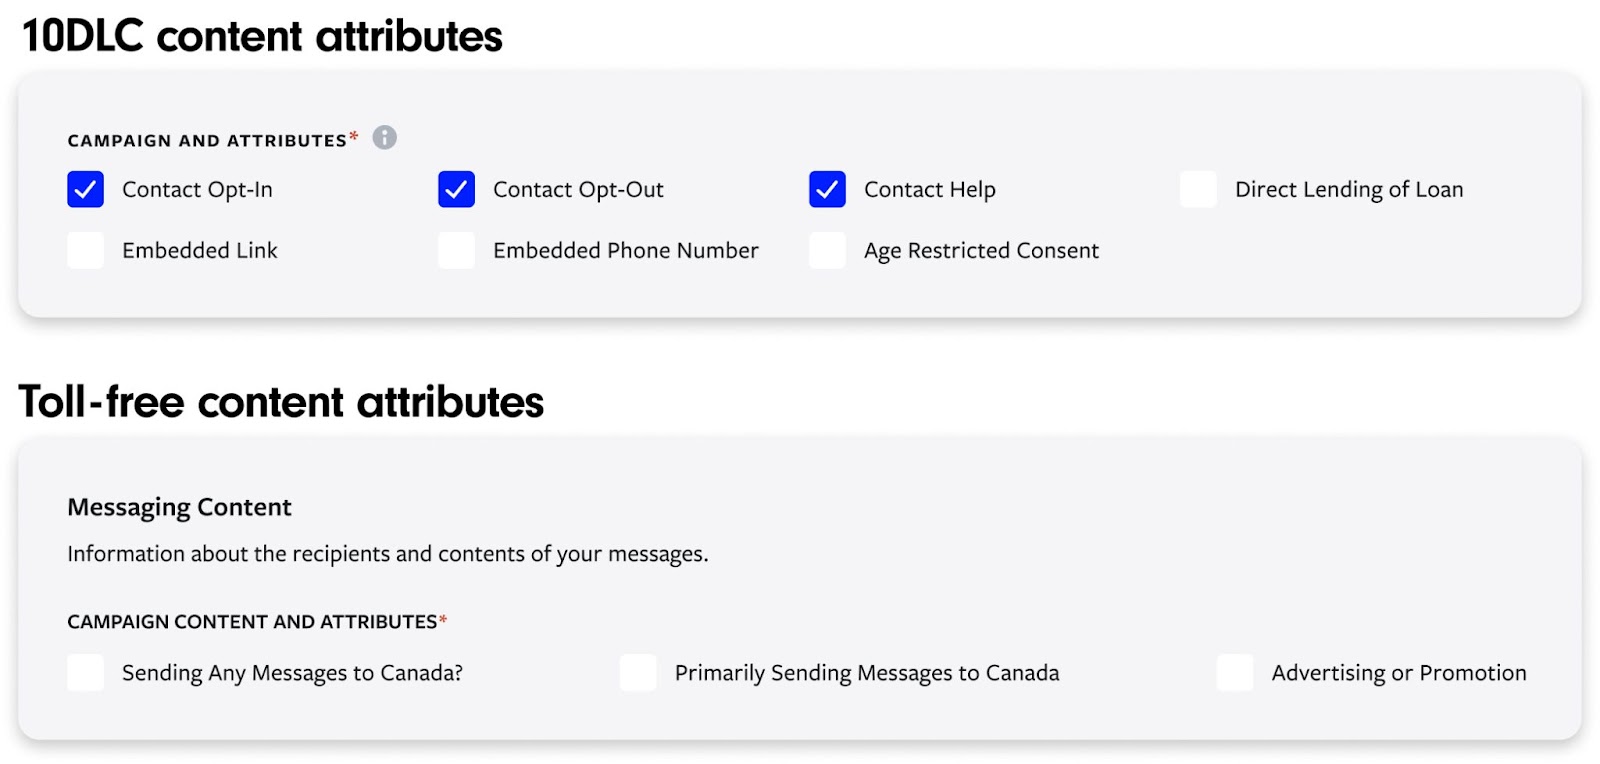1600x764 pixels.
Task: Check the Embedded Link attribute
Action: click(x=84, y=250)
